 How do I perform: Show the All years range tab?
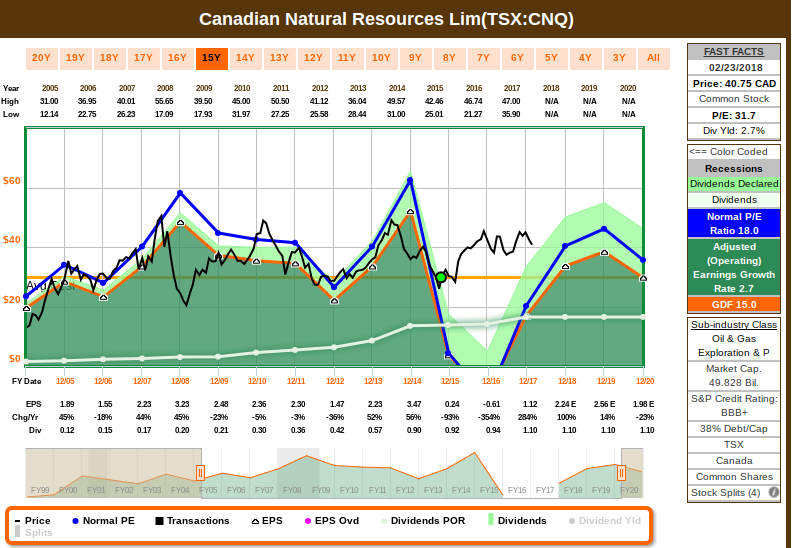click(x=654, y=58)
